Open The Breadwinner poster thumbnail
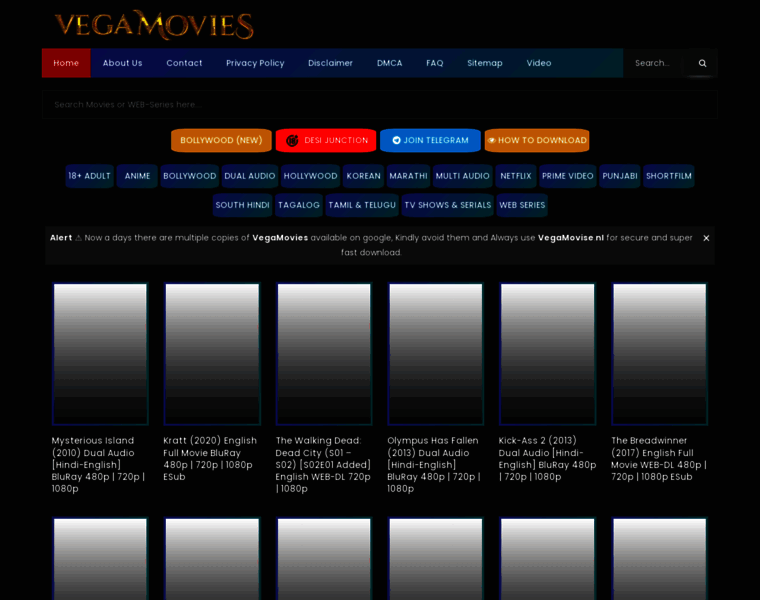 tap(659, 354)
